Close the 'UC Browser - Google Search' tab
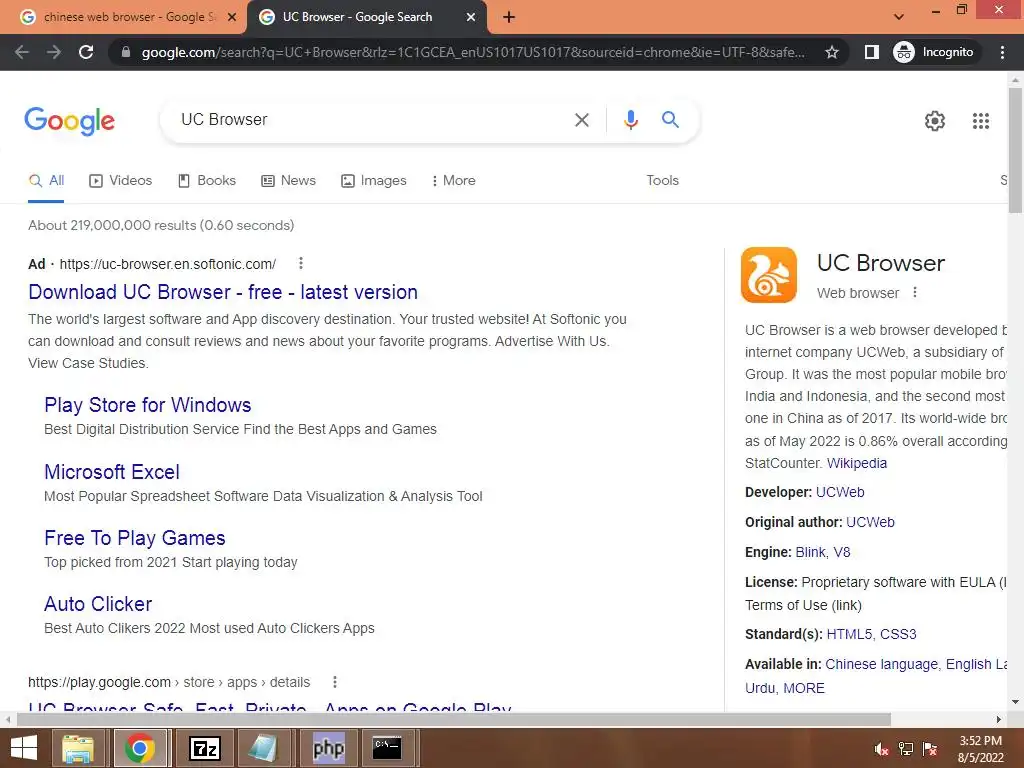 pyautogui.click(x=470, y=17)
